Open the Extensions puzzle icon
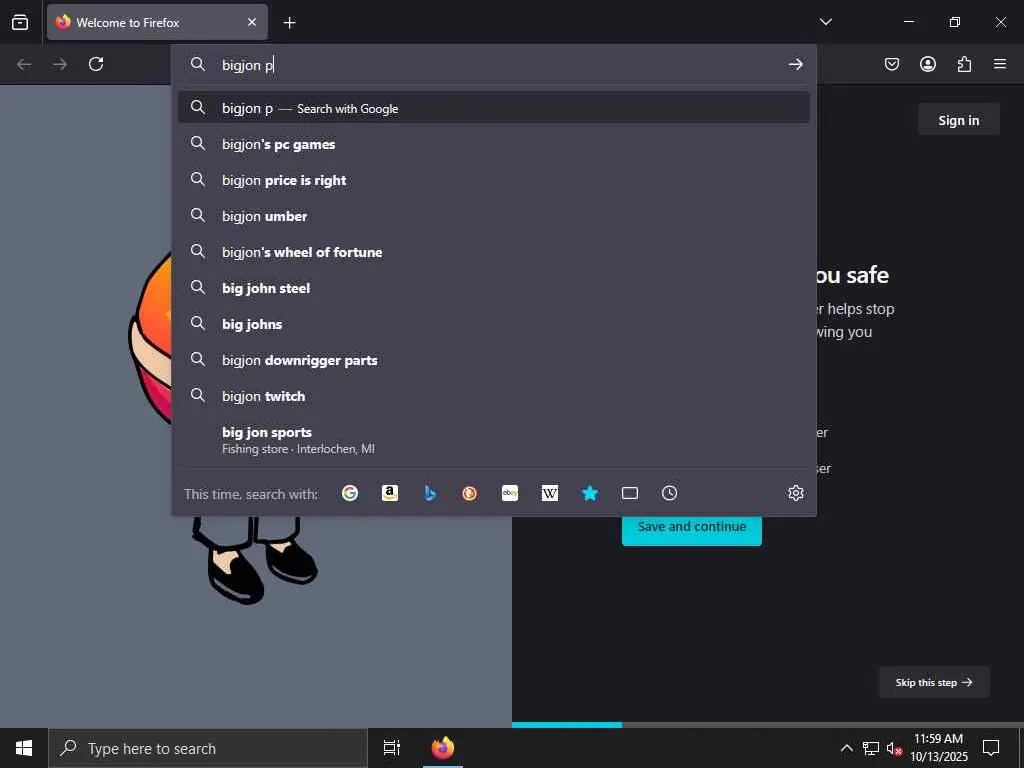1024x768 pixels. [964, 64]
